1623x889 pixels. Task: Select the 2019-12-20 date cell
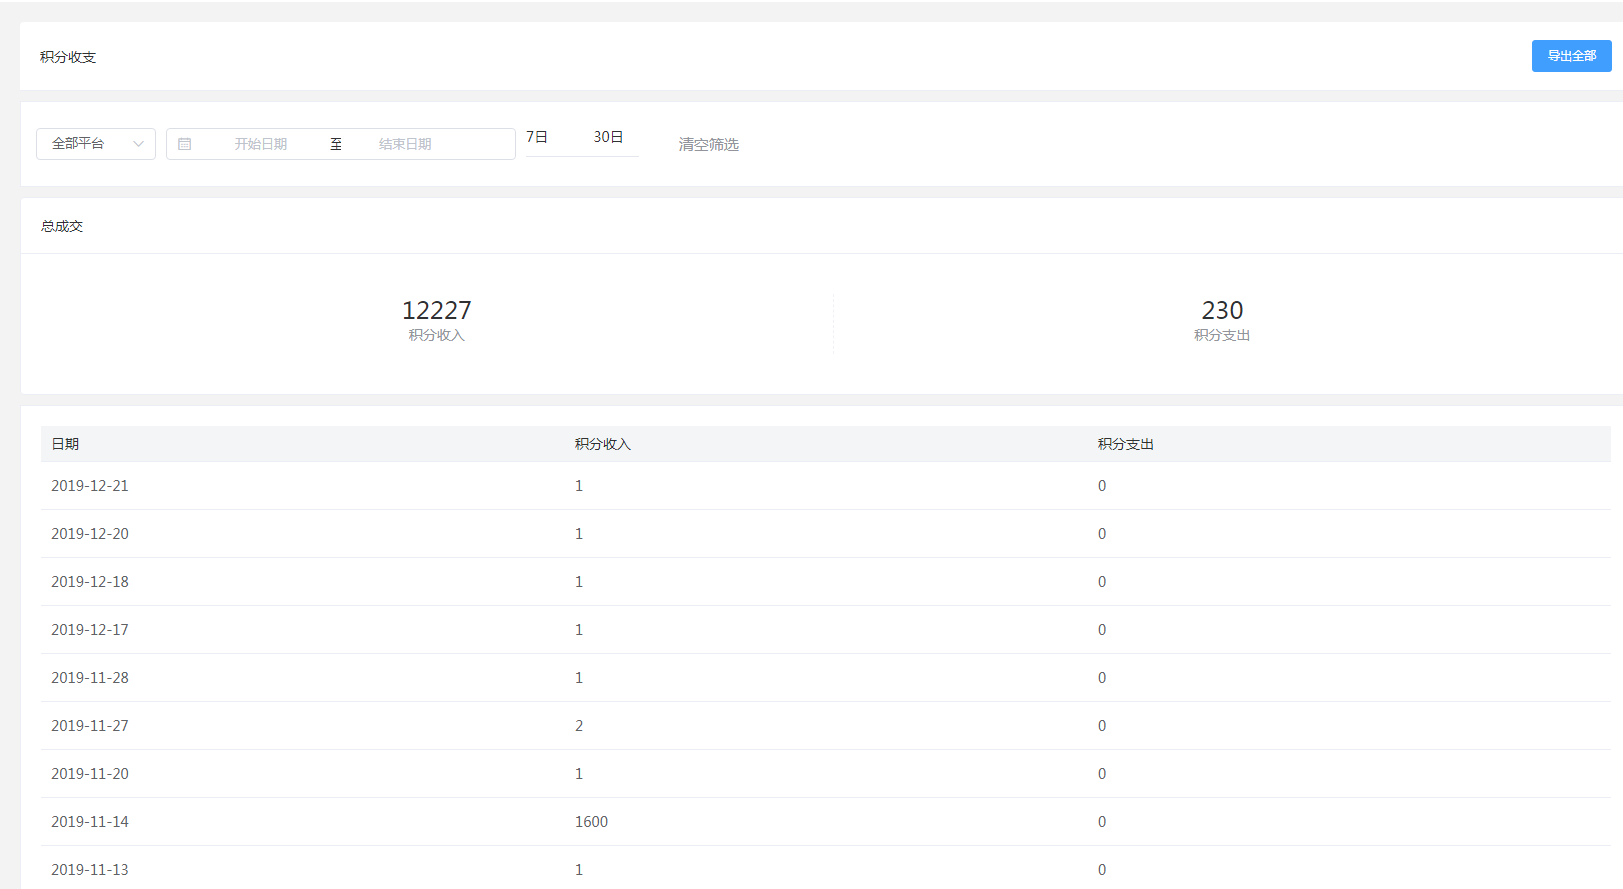(90, 534)
